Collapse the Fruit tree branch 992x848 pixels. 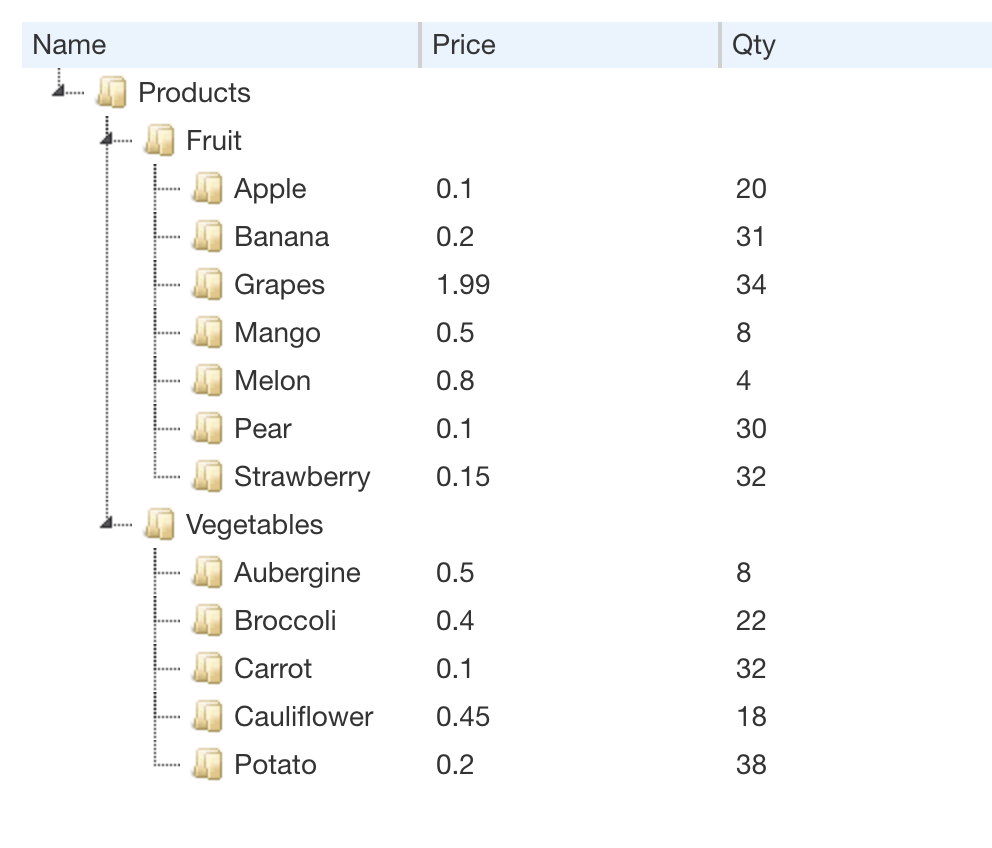[x=107, y=139]
